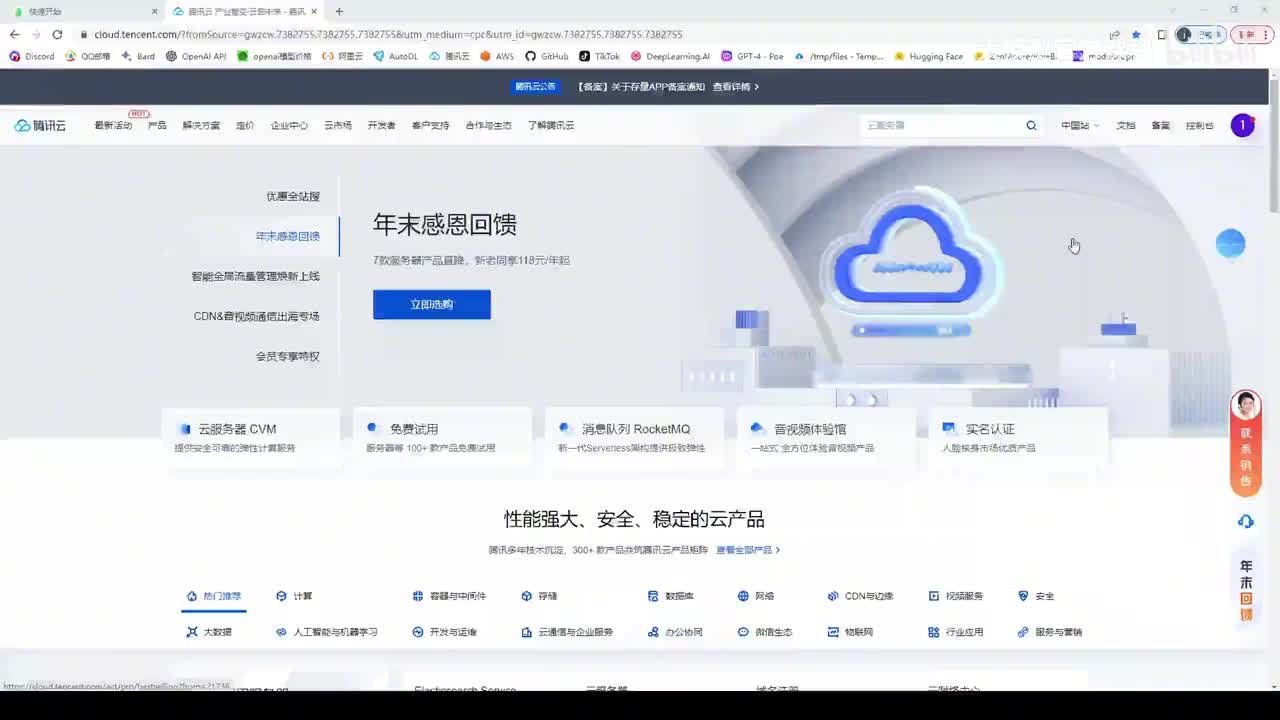Open the 免费试用 card
1280x720 pixels.
(x=443, y=437)
